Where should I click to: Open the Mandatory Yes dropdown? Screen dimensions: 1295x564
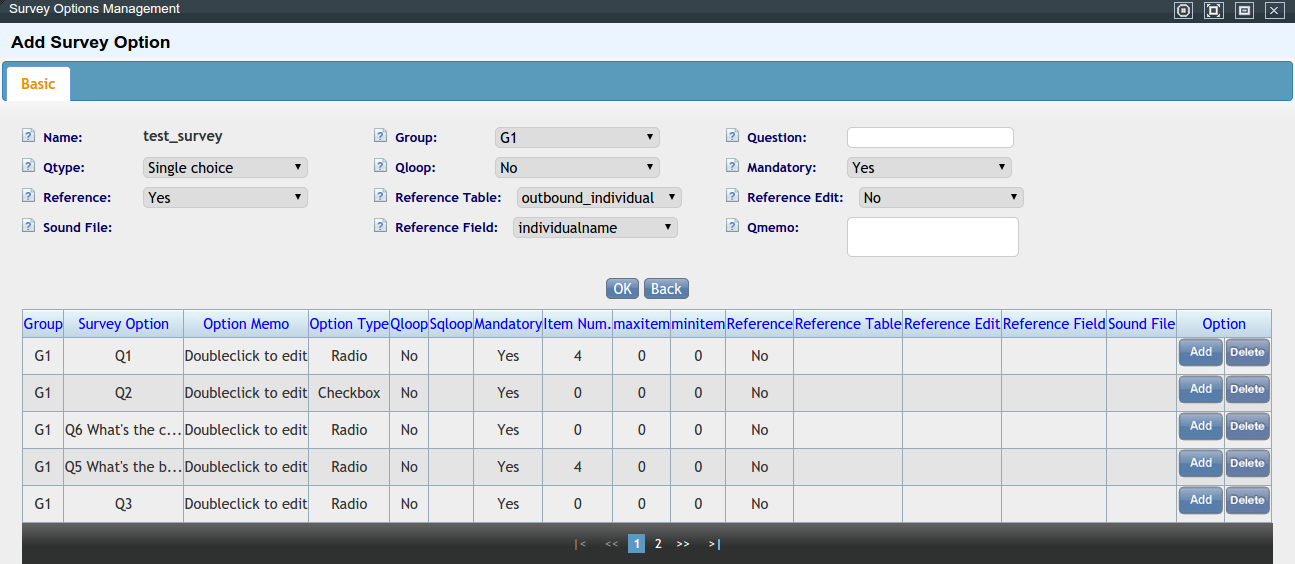(929, 168)
